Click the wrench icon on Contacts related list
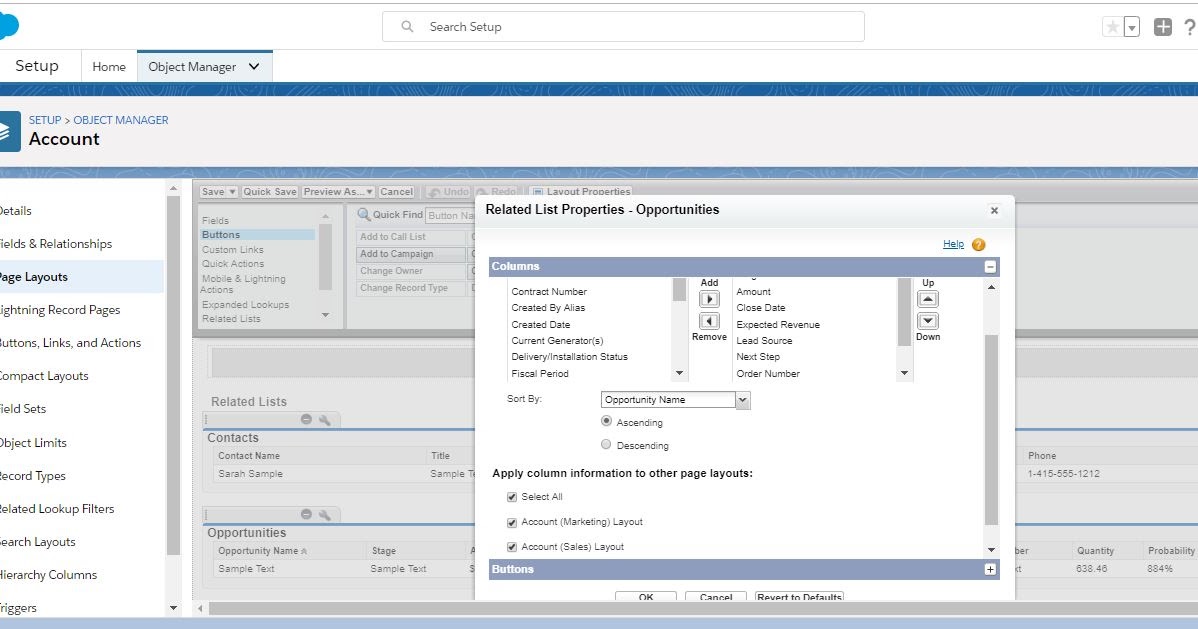 click(326, 419)
